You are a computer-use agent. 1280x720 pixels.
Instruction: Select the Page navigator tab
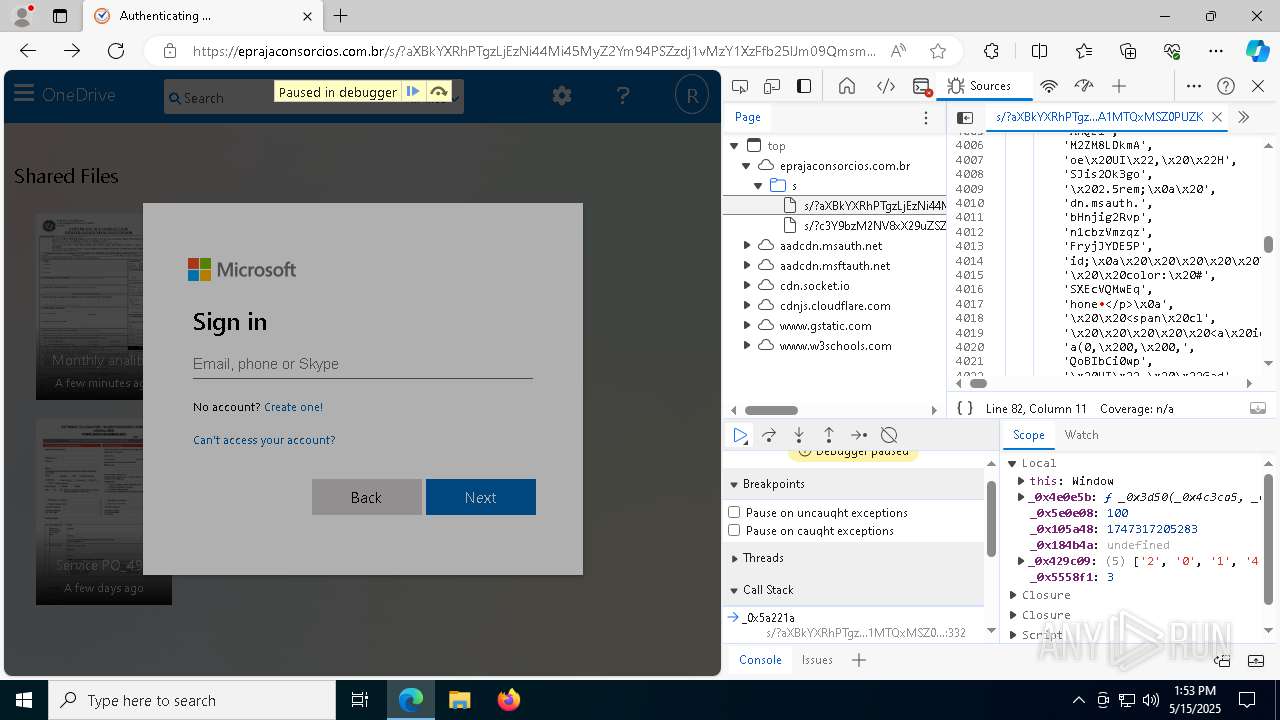pos(748,117)
